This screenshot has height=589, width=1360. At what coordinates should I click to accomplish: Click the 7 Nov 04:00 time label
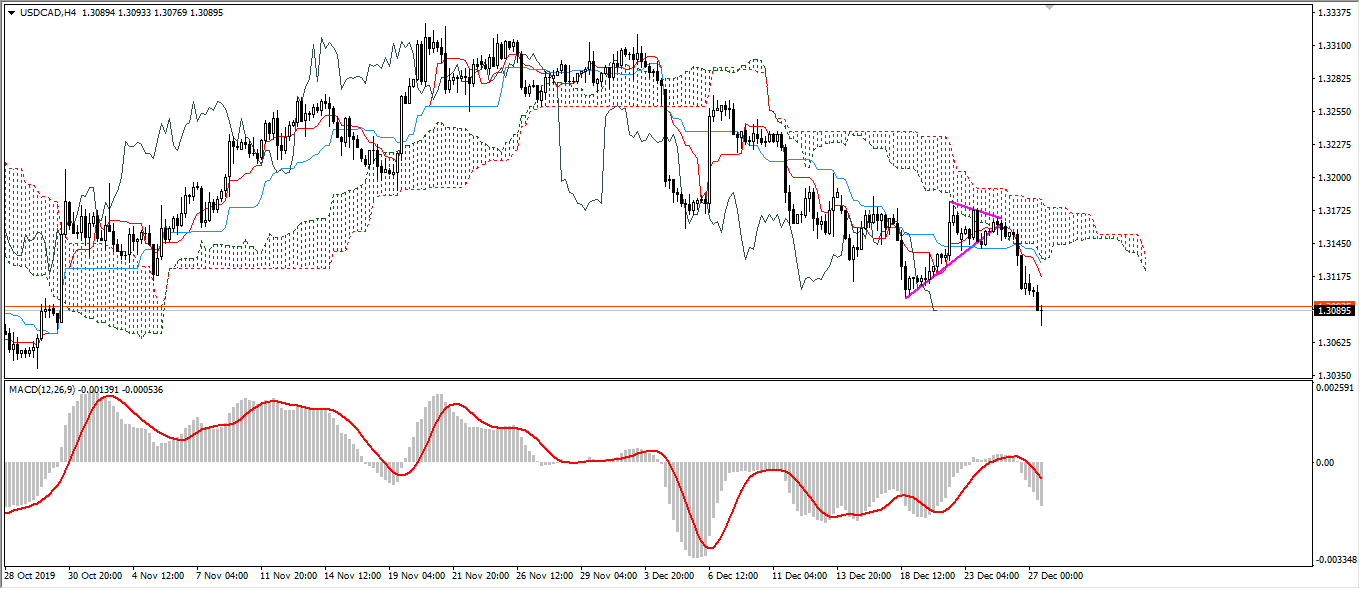click(x=223, y=577)
